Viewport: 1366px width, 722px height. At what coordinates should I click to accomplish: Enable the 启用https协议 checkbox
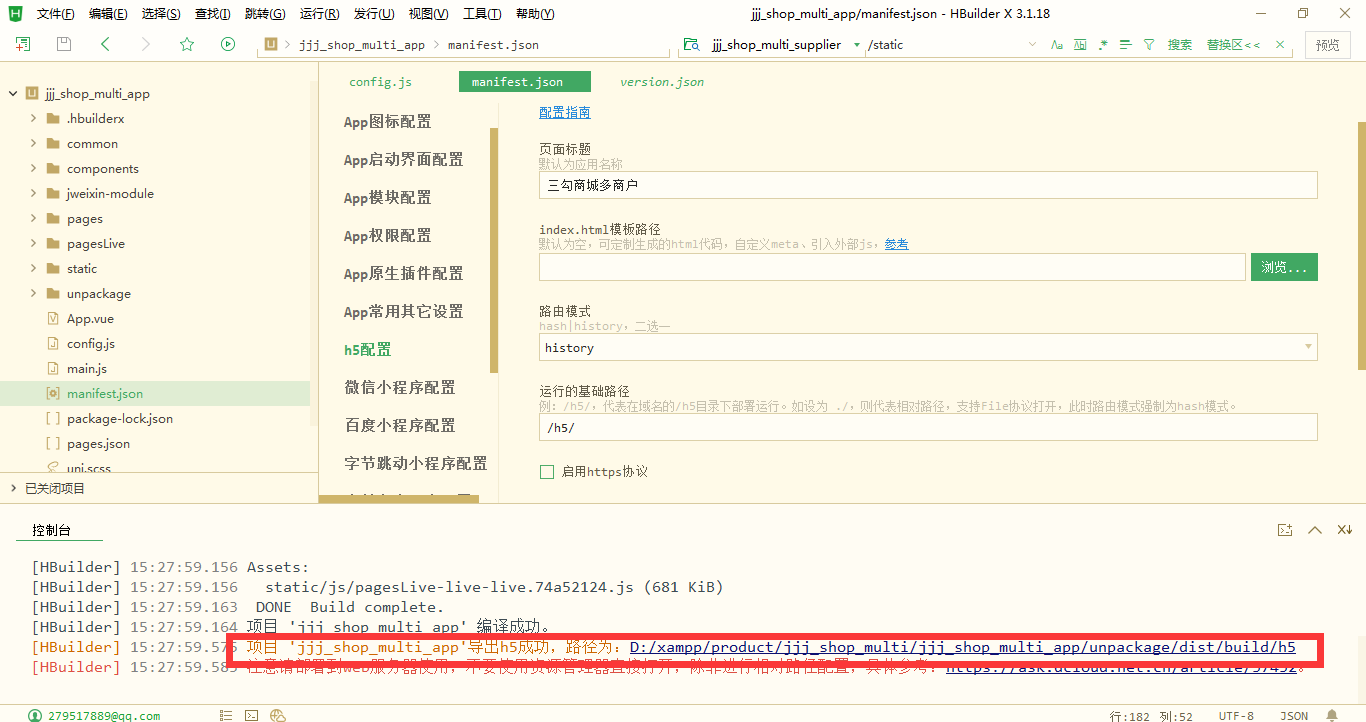tap(547, 472)
